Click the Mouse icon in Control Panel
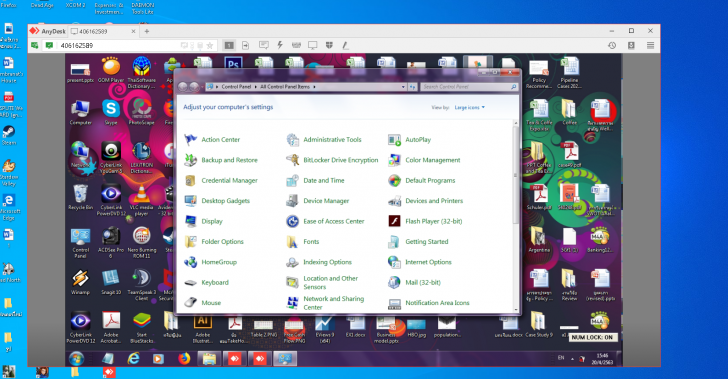 (190, 303)
